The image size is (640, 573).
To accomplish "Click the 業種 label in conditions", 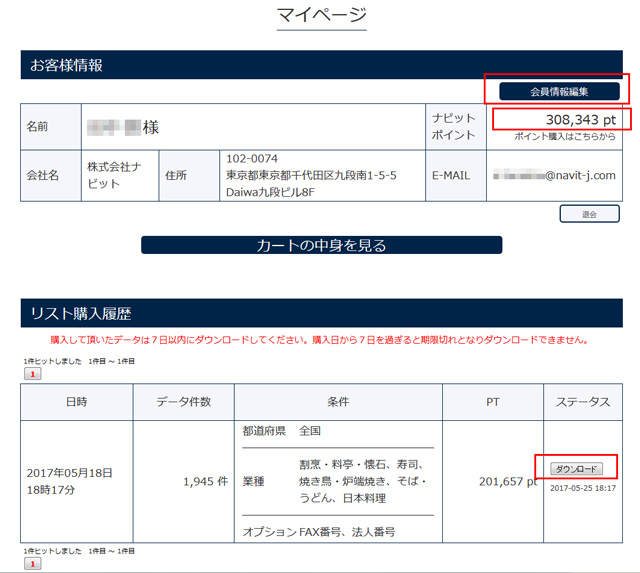I will [x=253, y=482].
